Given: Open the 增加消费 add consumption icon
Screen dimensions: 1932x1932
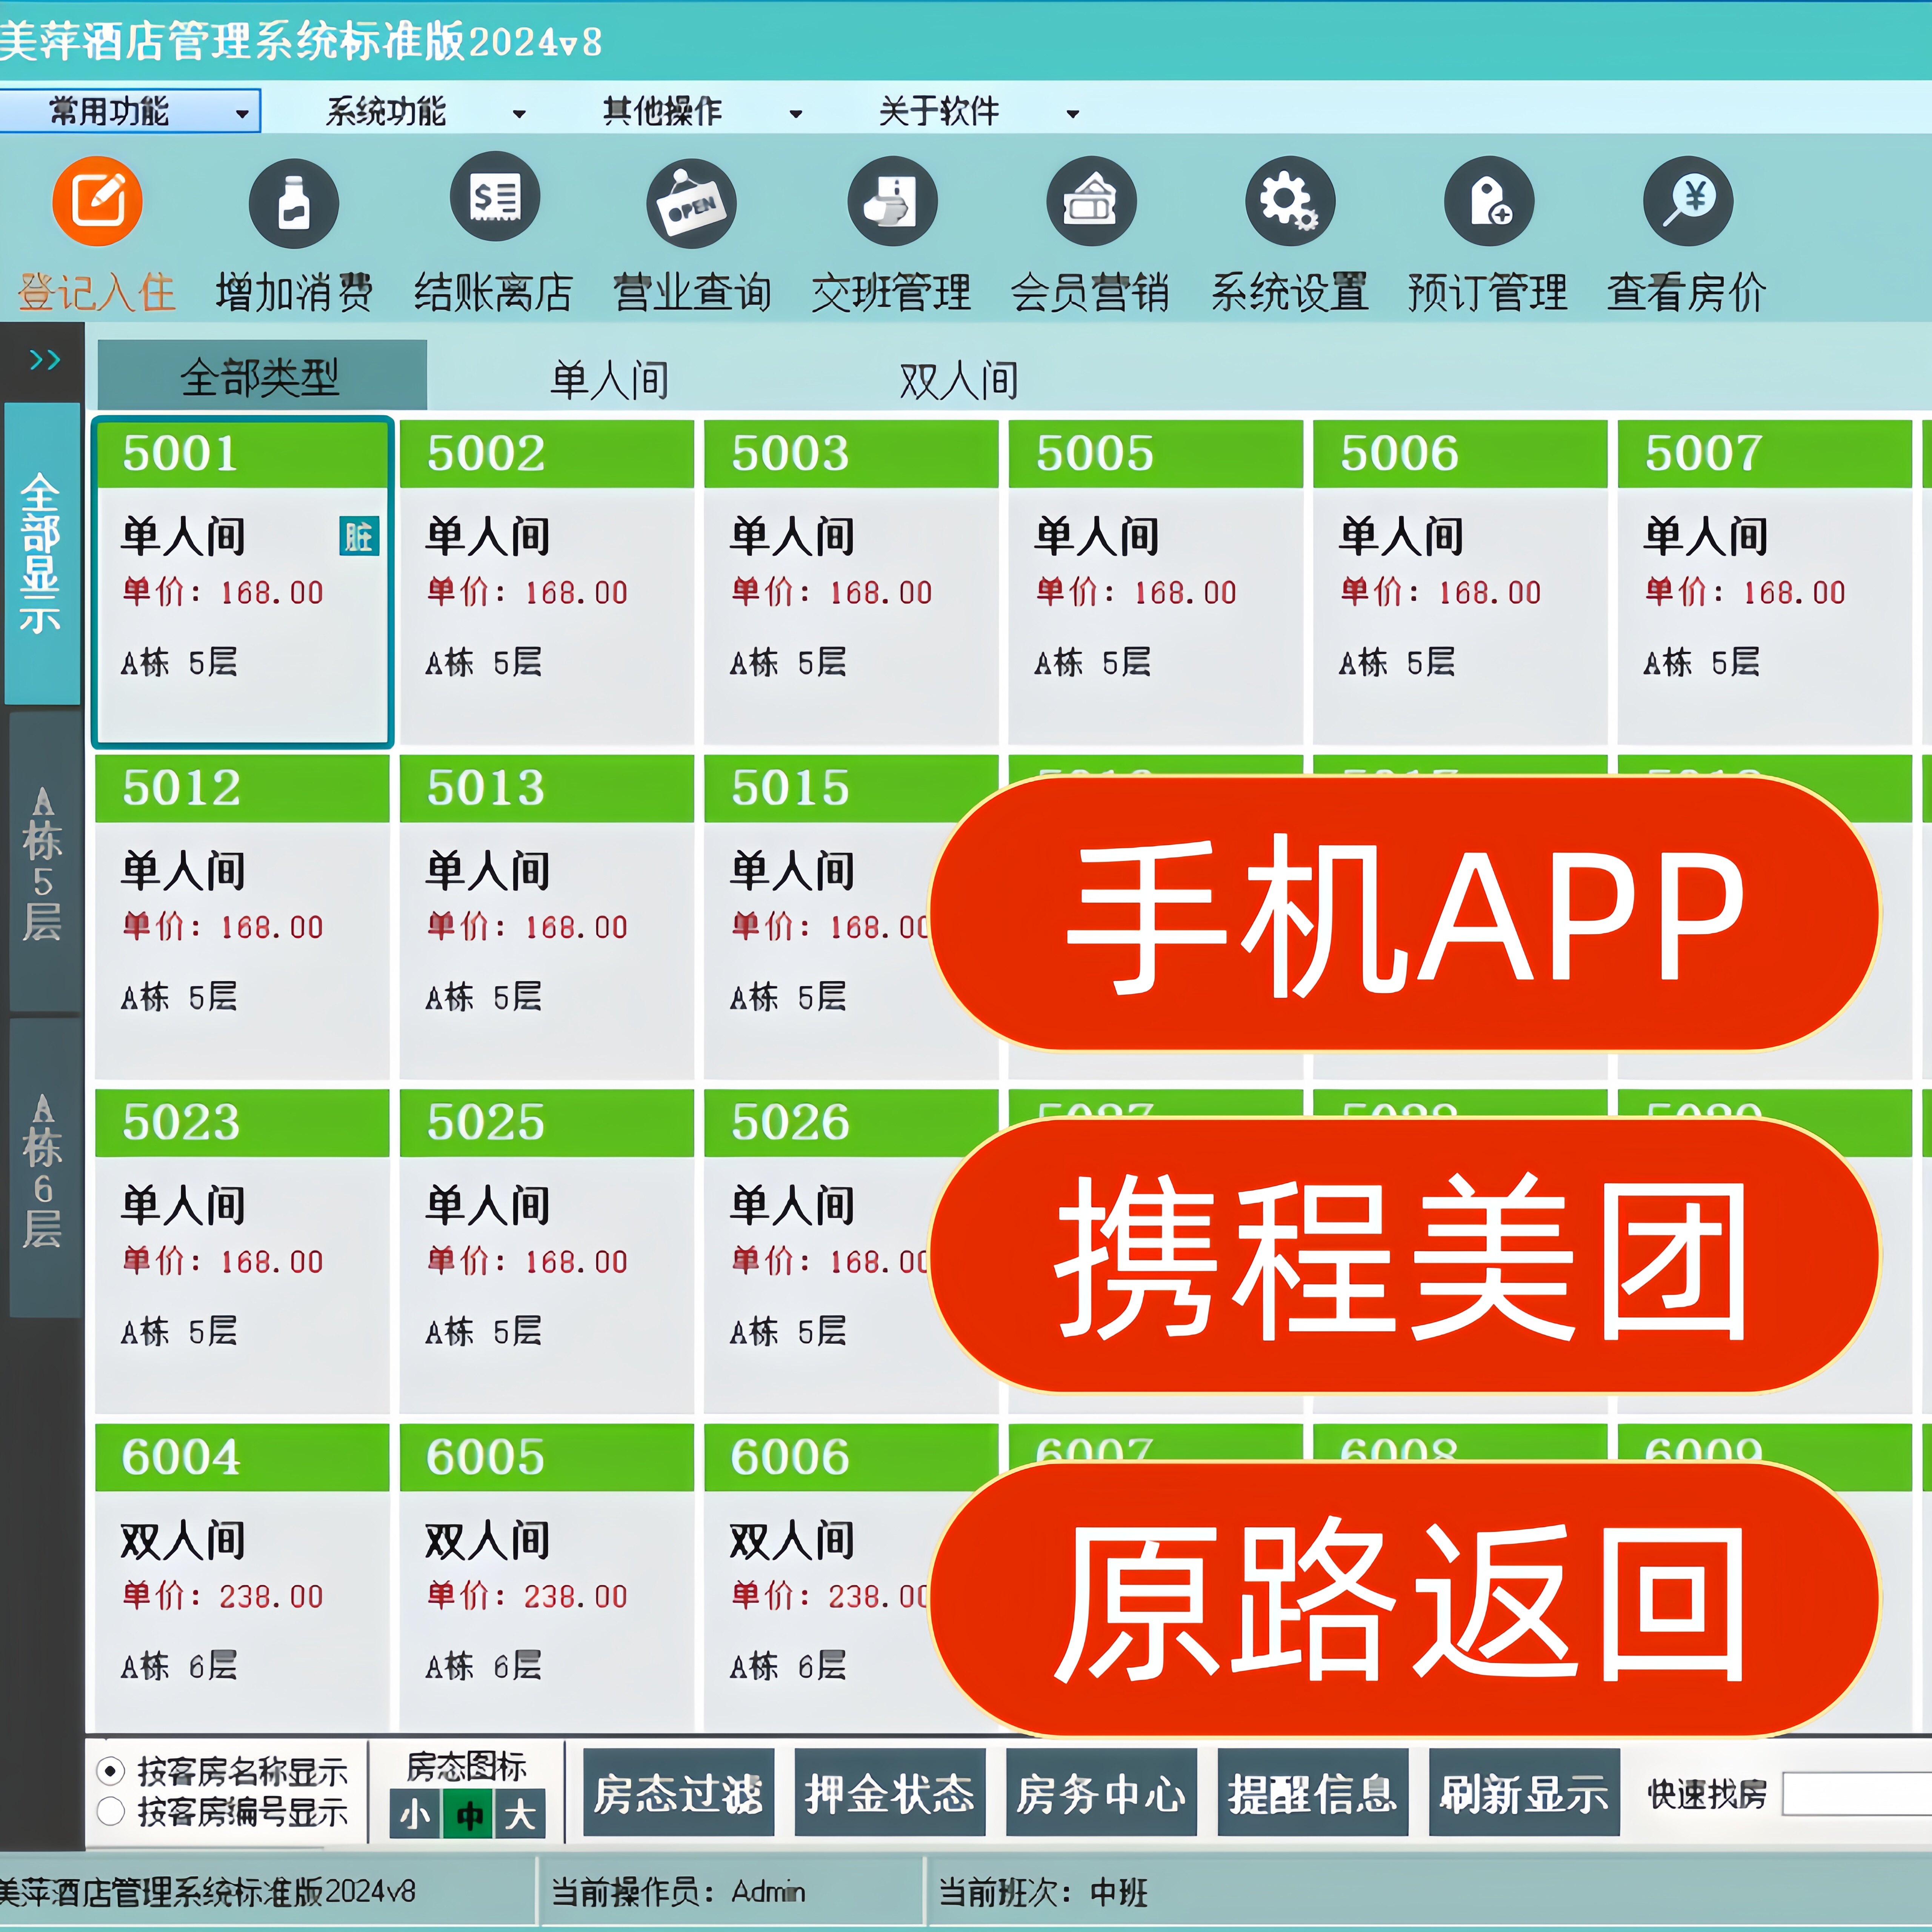Looking at the screenshot, I should pyautogui.click(x=294, y=203).
